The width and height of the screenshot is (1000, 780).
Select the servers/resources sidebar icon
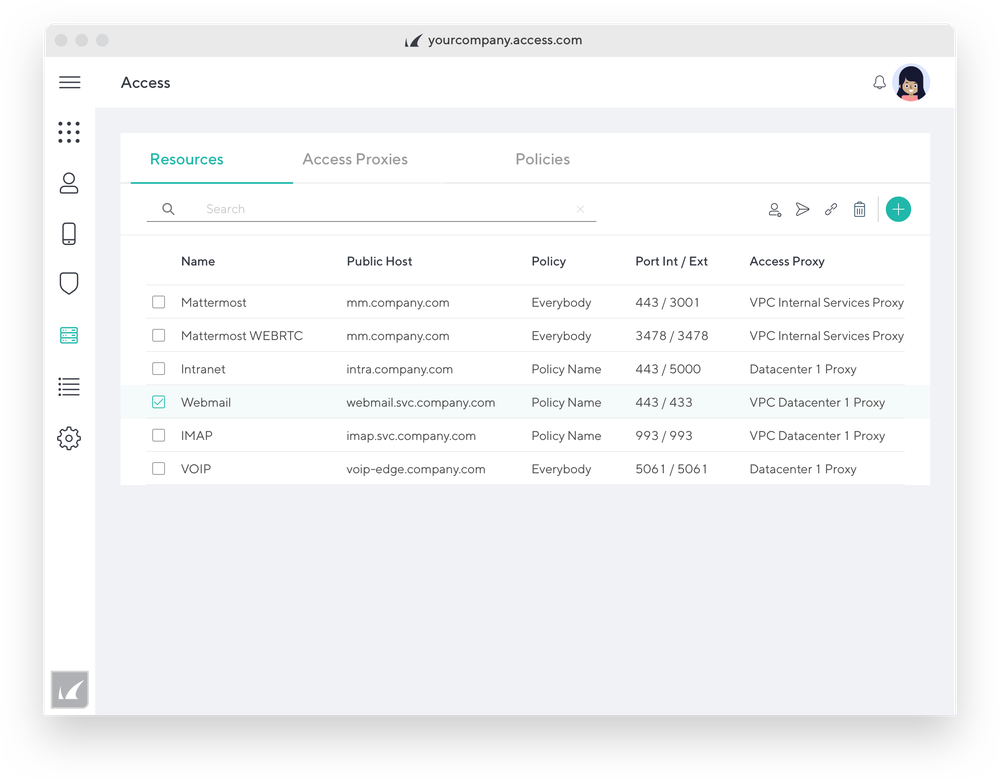tap(69, 335)
